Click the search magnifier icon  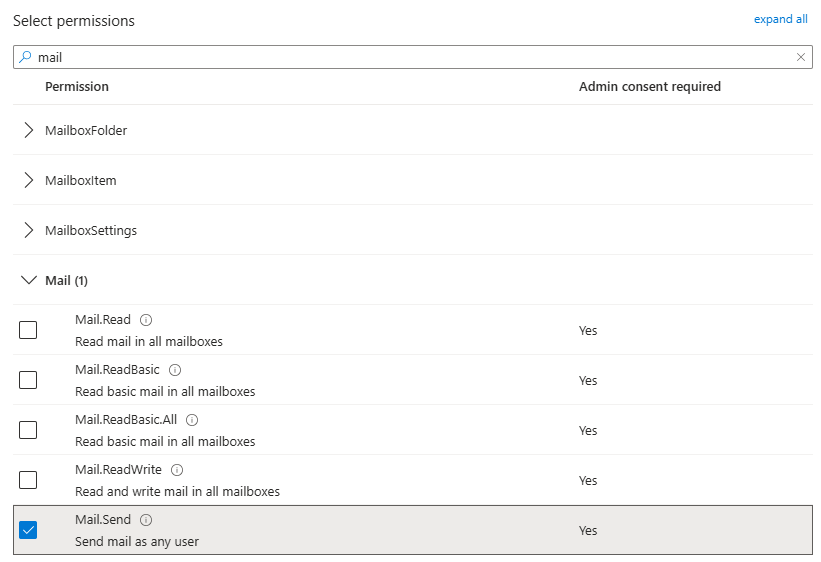25,57
